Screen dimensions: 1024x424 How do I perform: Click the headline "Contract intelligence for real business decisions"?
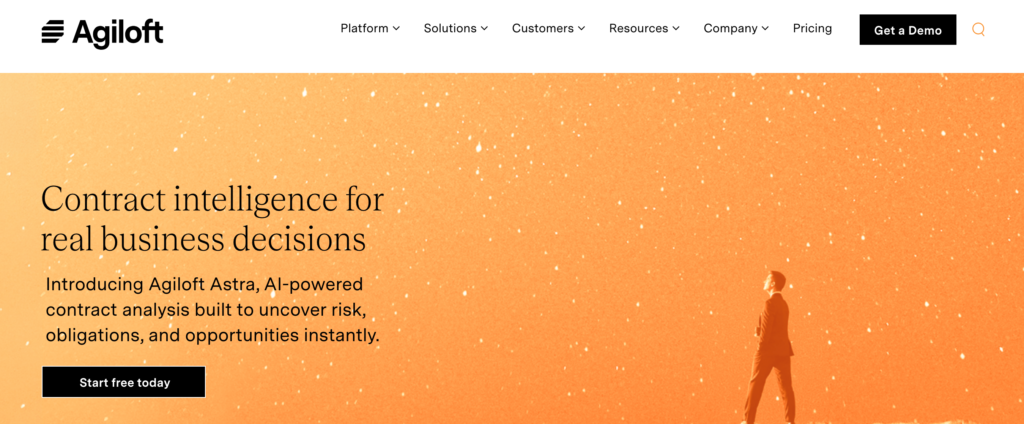tap(212, 219)
